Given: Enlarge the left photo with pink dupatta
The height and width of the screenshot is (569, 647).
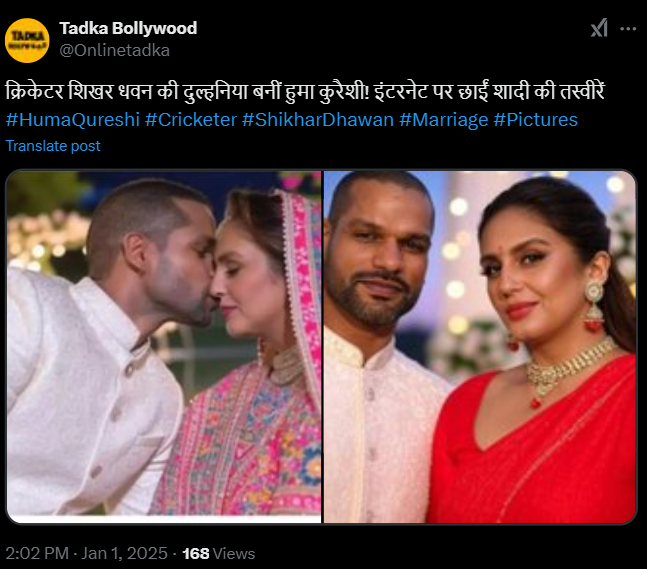Looking at the screenshot, I should pos(164,347).
